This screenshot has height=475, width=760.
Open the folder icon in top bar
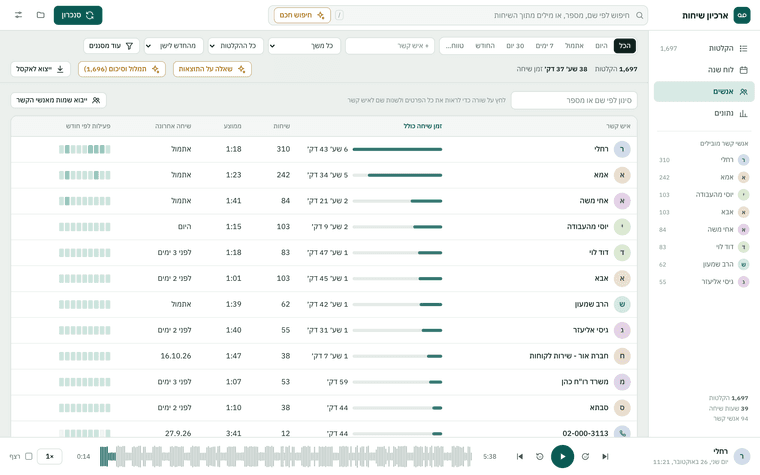(41, 15)
